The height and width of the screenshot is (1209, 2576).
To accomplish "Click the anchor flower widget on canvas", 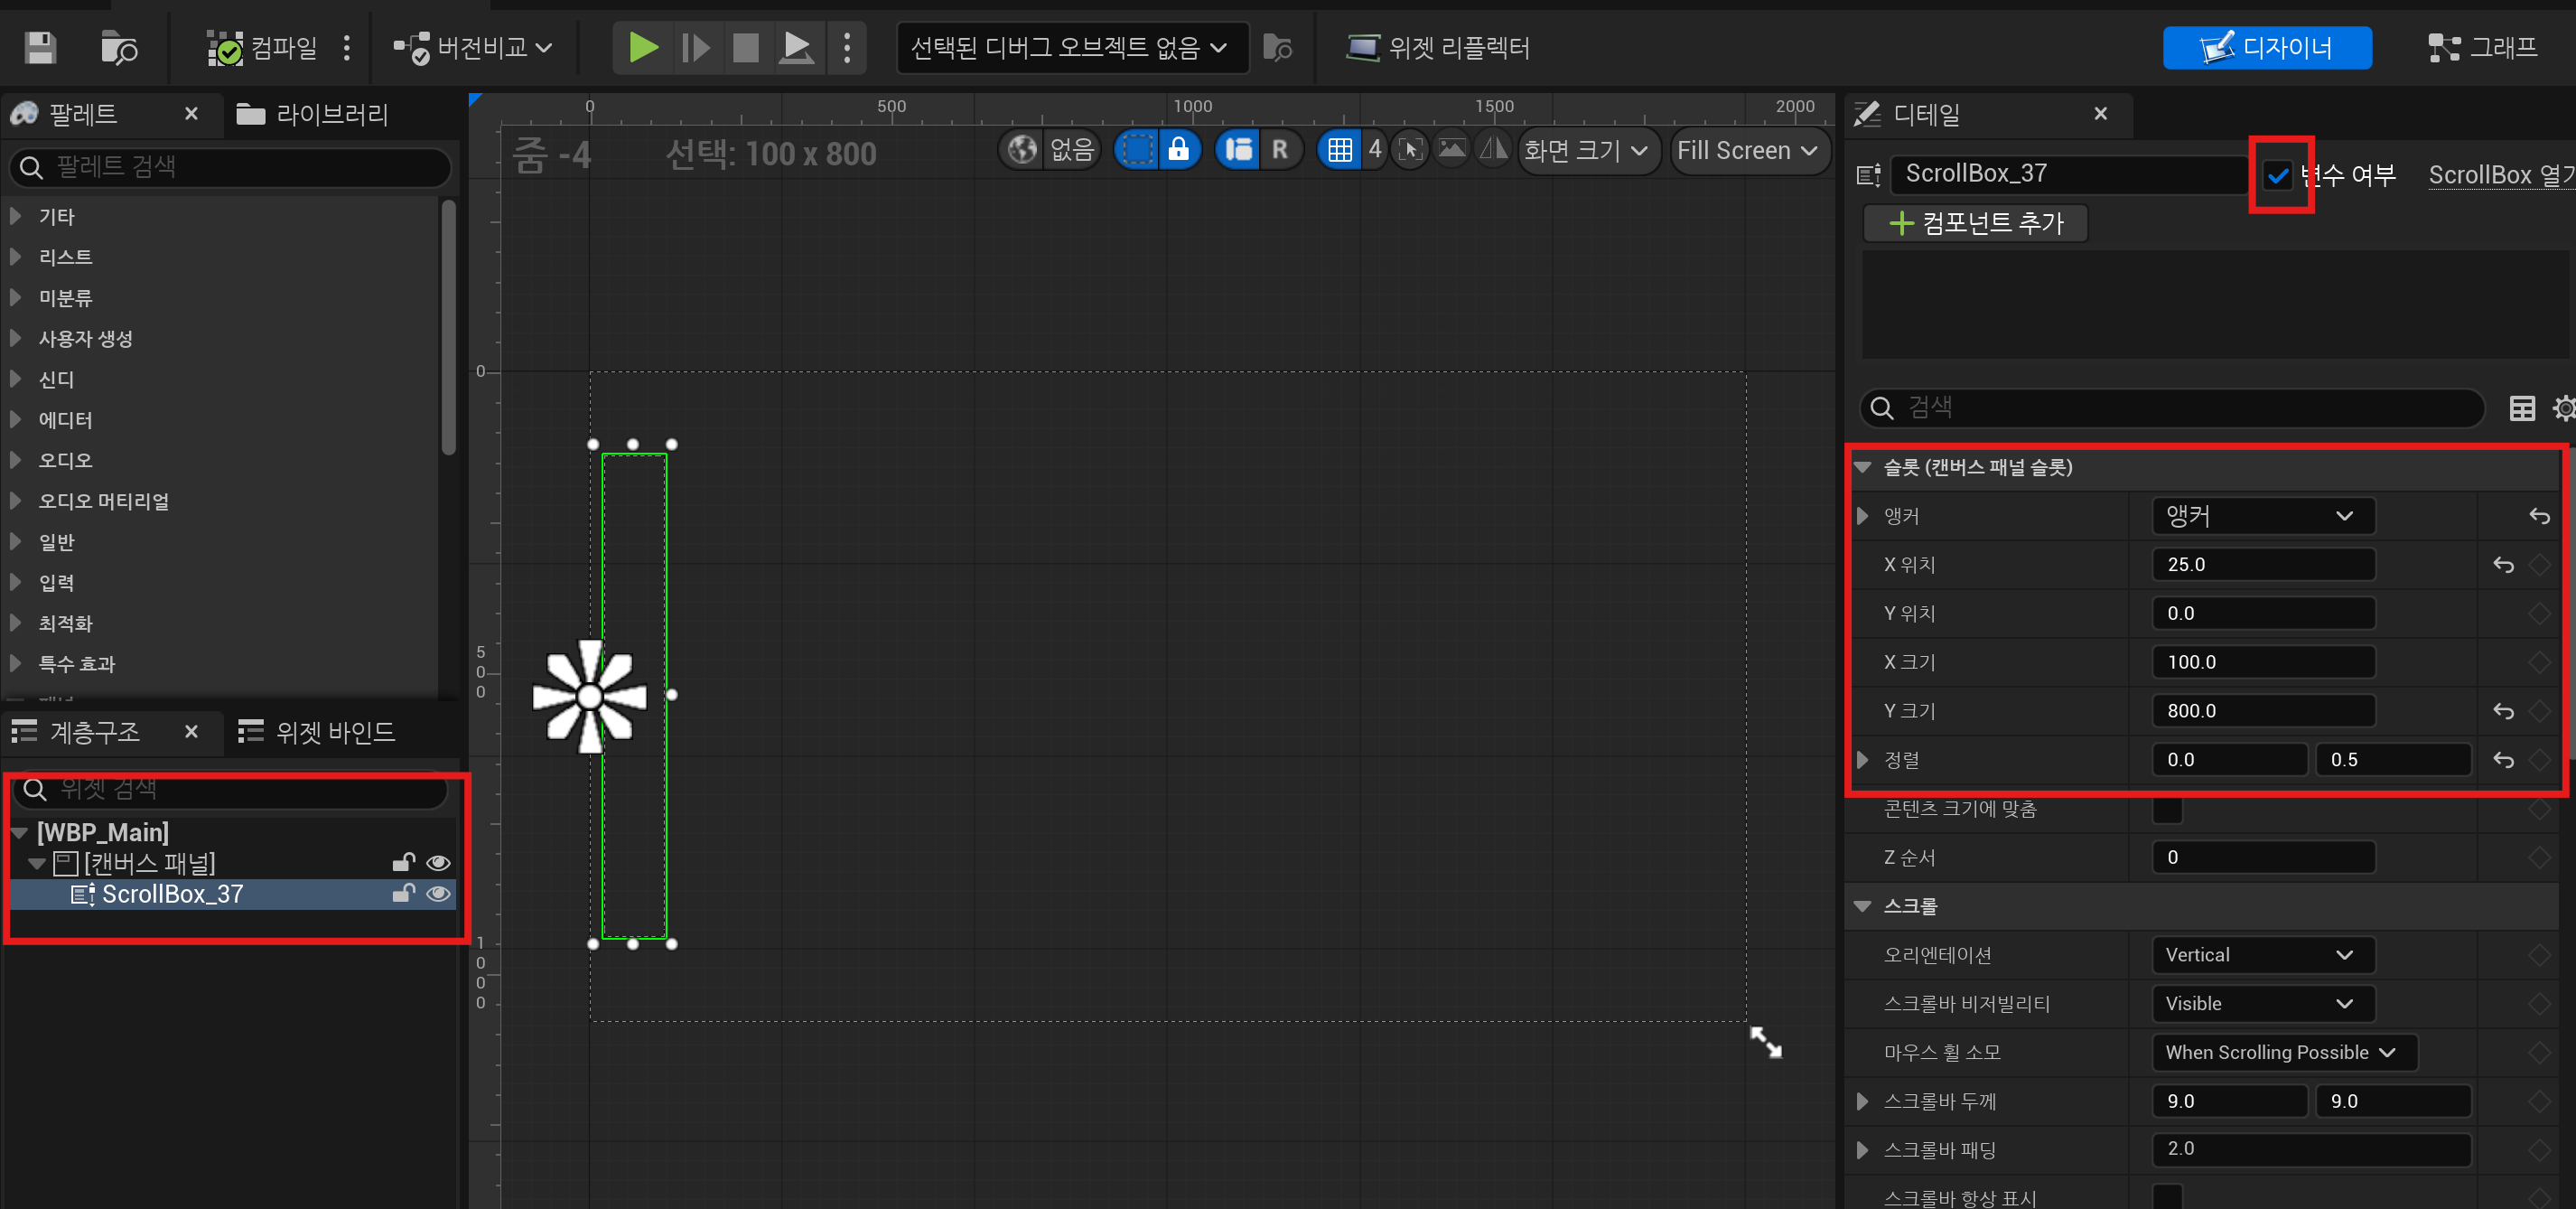I will point(590,696).
